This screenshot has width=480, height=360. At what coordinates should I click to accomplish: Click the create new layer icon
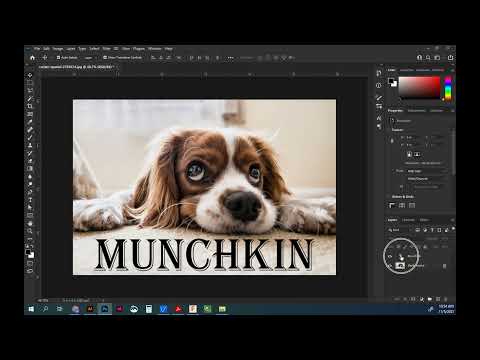click(438, 299)
